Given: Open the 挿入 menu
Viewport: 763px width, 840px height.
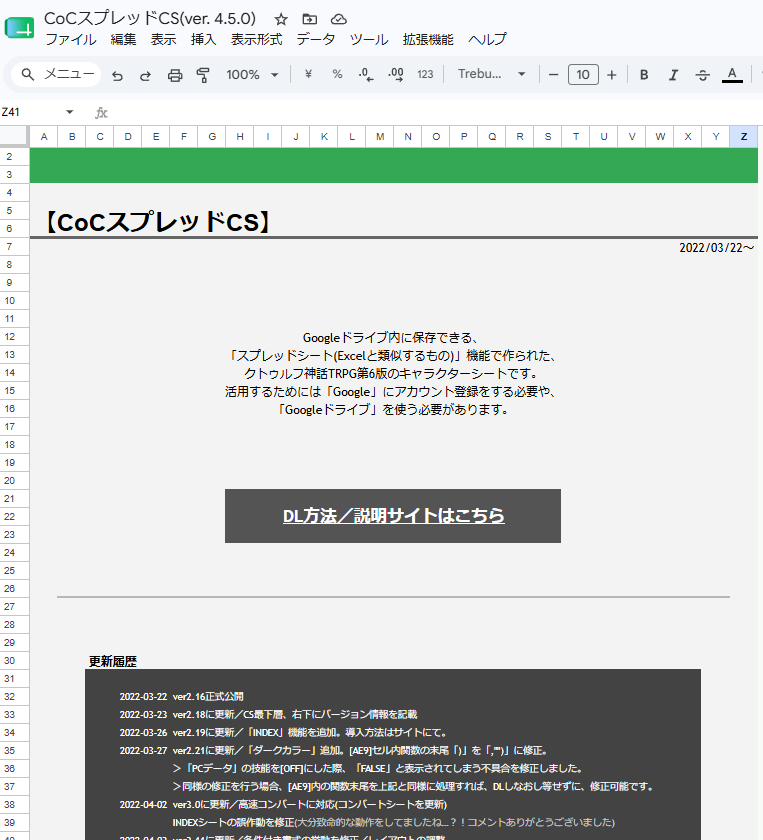Looking at the screenshot, I should coord(204,40).
